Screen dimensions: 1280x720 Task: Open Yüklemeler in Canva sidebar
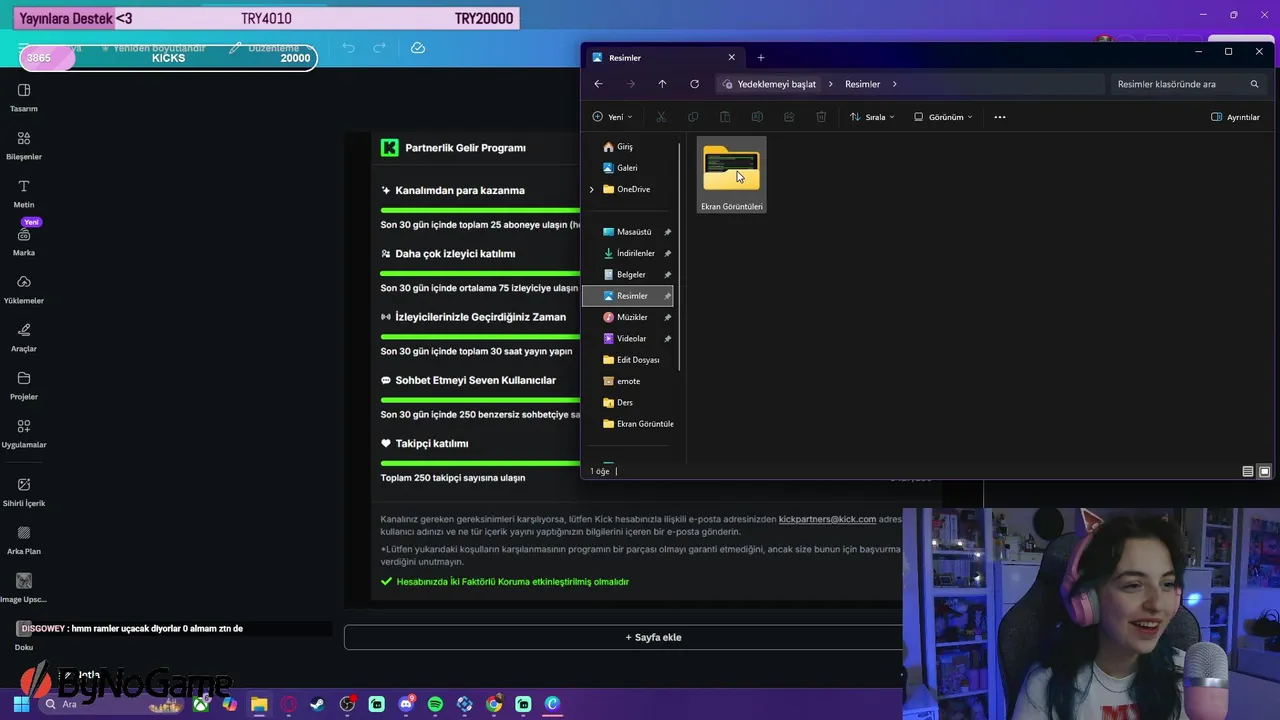(24, 289)
